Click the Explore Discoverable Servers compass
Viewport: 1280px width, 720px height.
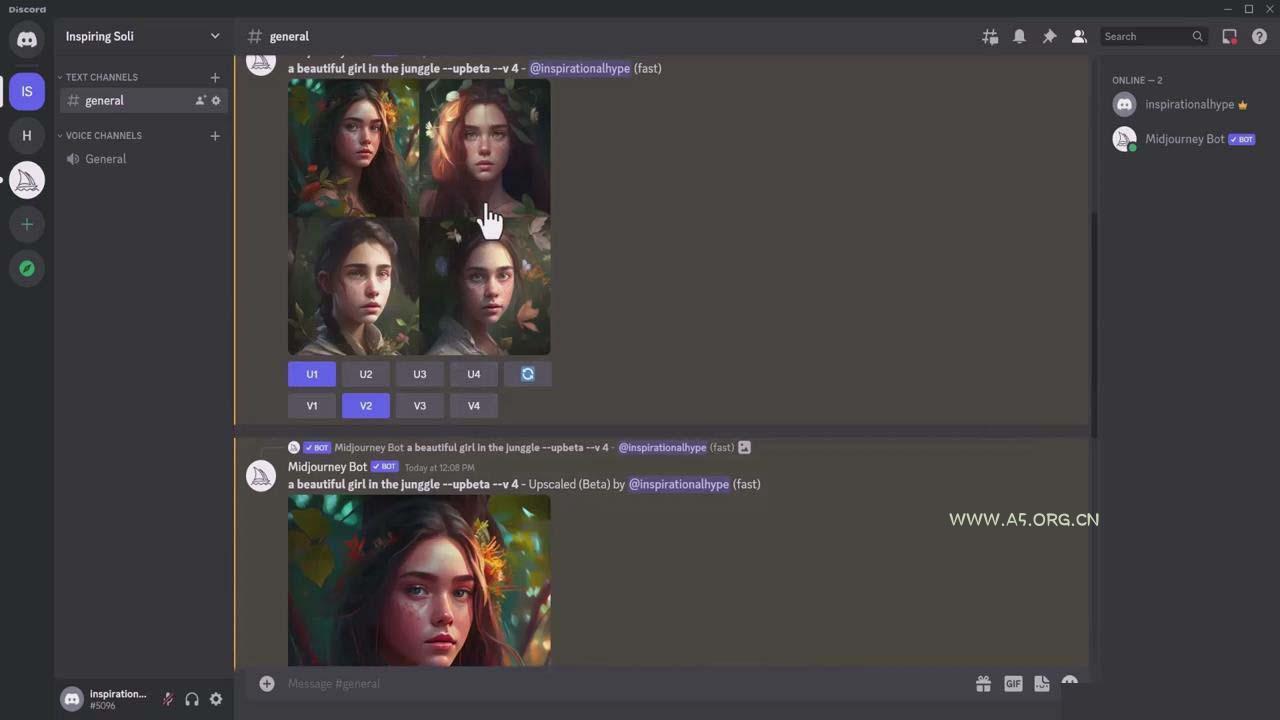click(x=27, y=268)
